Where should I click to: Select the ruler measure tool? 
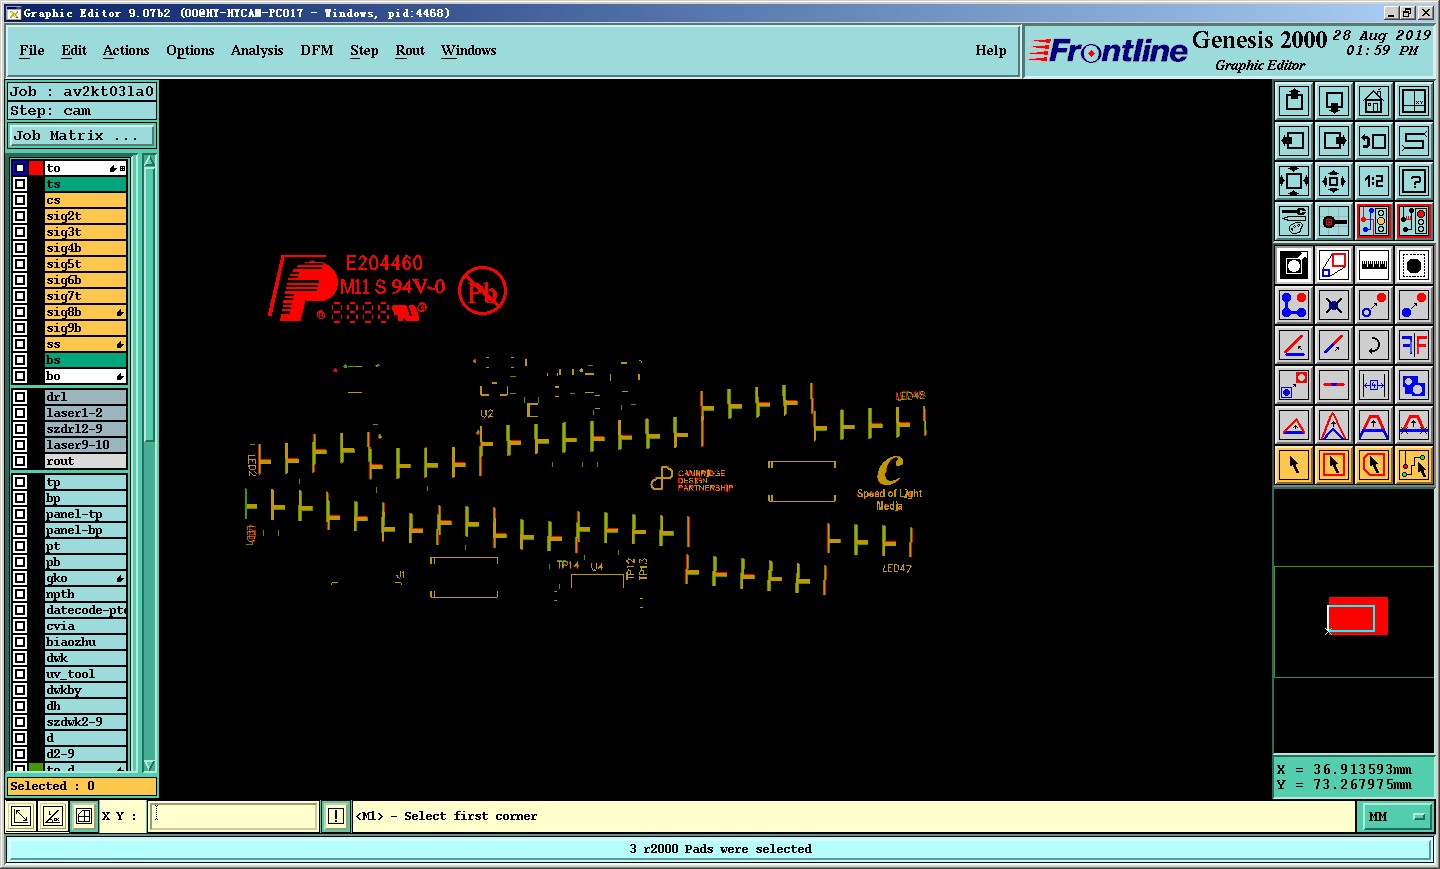[1374, 265]
